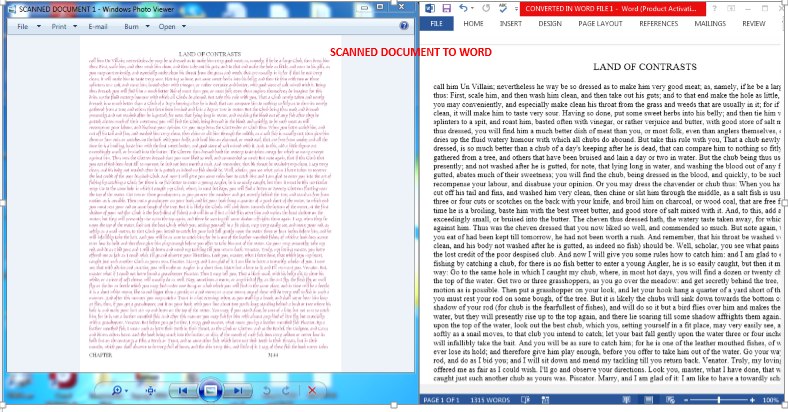Switch to the REFERENCES tab in Word
The width and height of the screenshot is (788, 412).
657,22
